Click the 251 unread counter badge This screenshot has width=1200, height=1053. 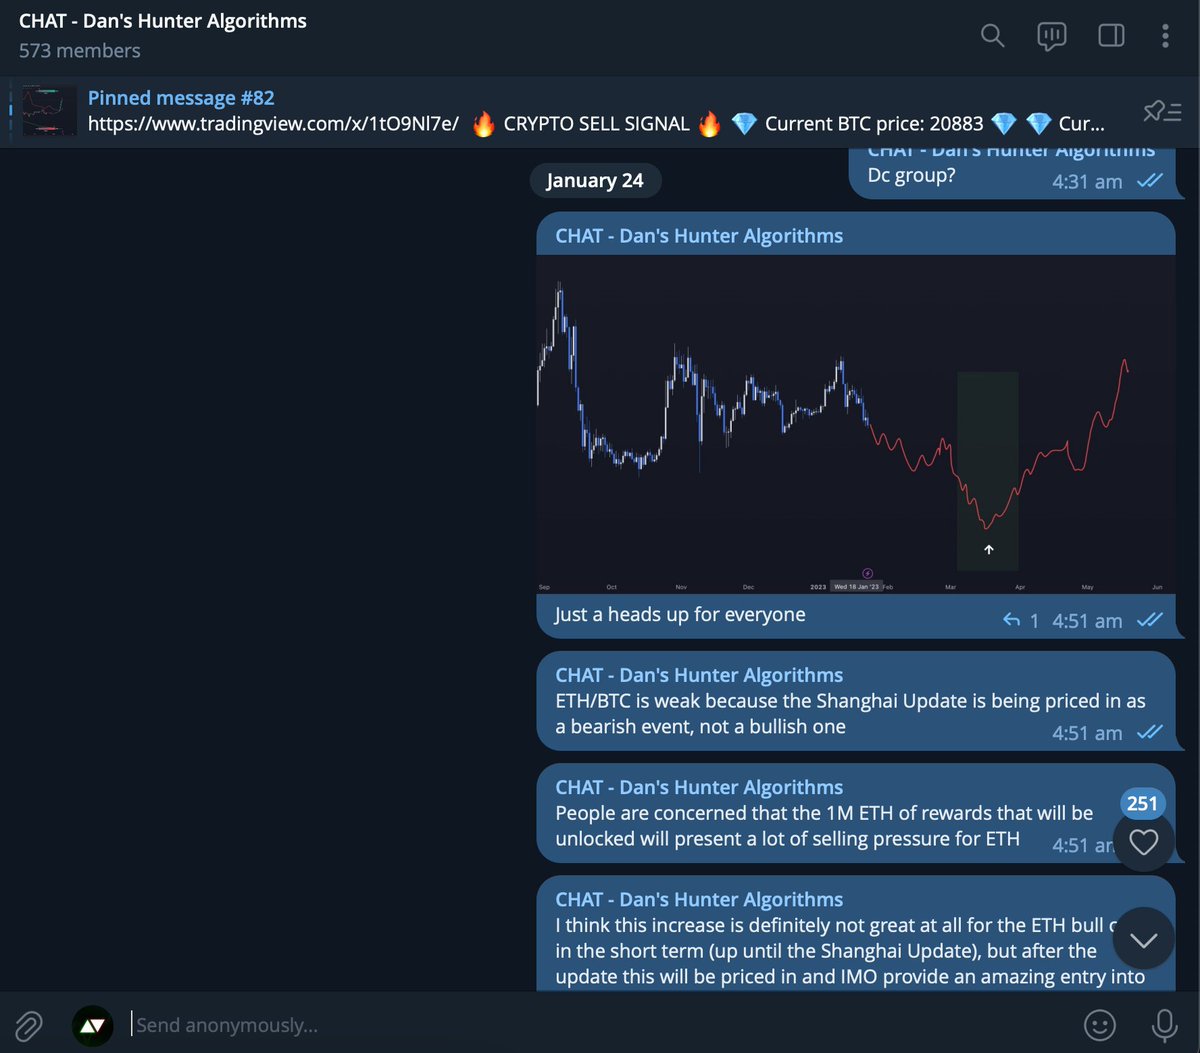(1142, 803)
